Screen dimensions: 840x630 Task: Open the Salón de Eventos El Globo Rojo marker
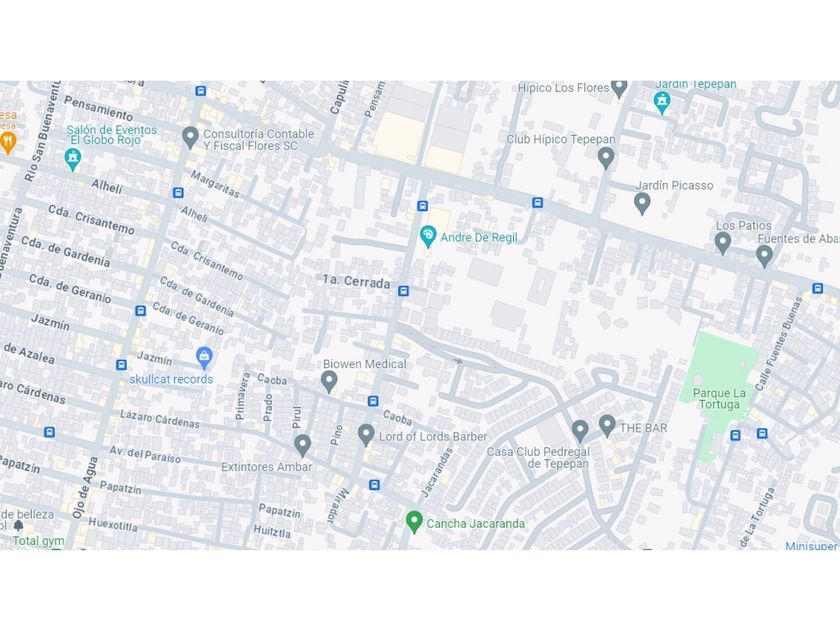pyautogui.click(x=72, y=160)
